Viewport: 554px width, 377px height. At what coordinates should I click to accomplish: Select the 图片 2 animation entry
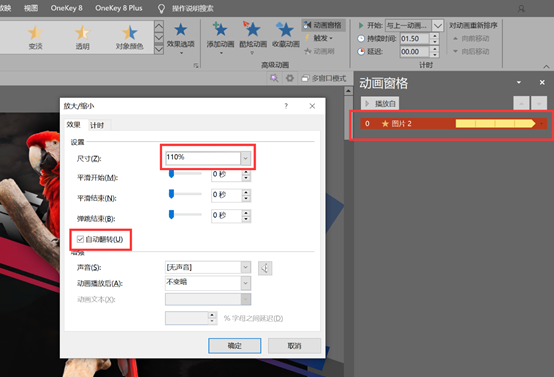coord(454,124)
